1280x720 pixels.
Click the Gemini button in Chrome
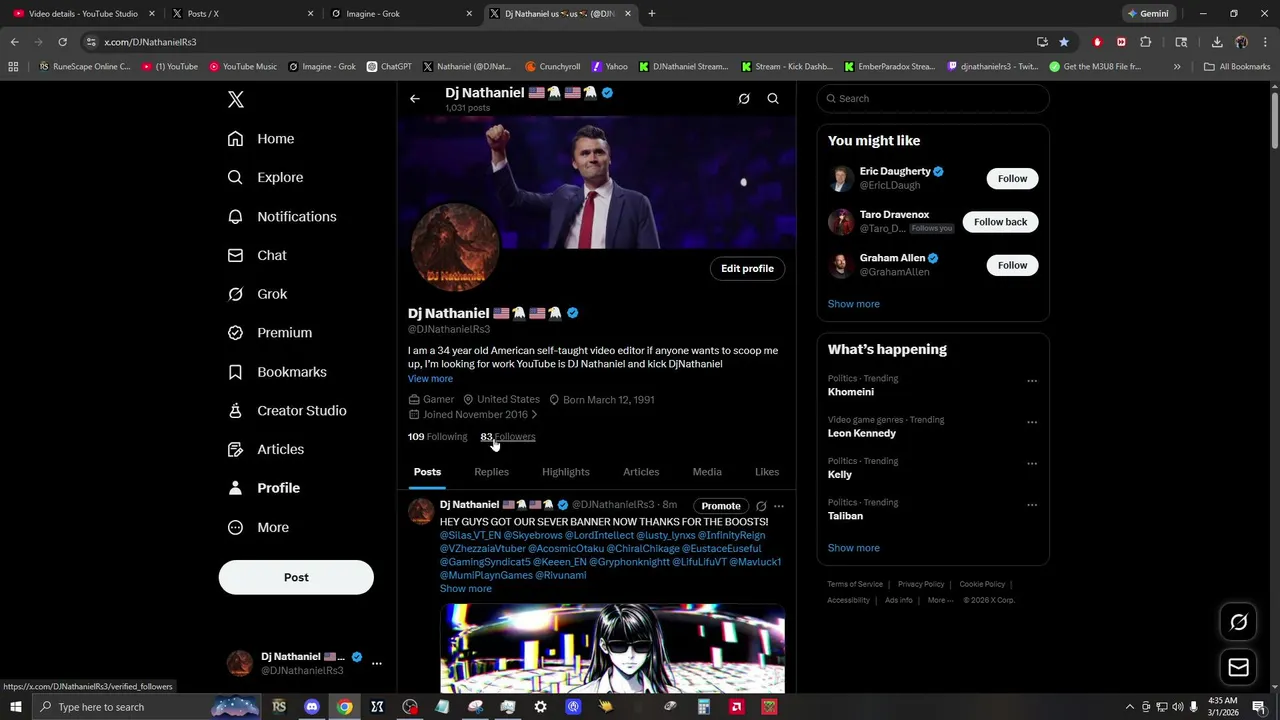point(1148,14)
